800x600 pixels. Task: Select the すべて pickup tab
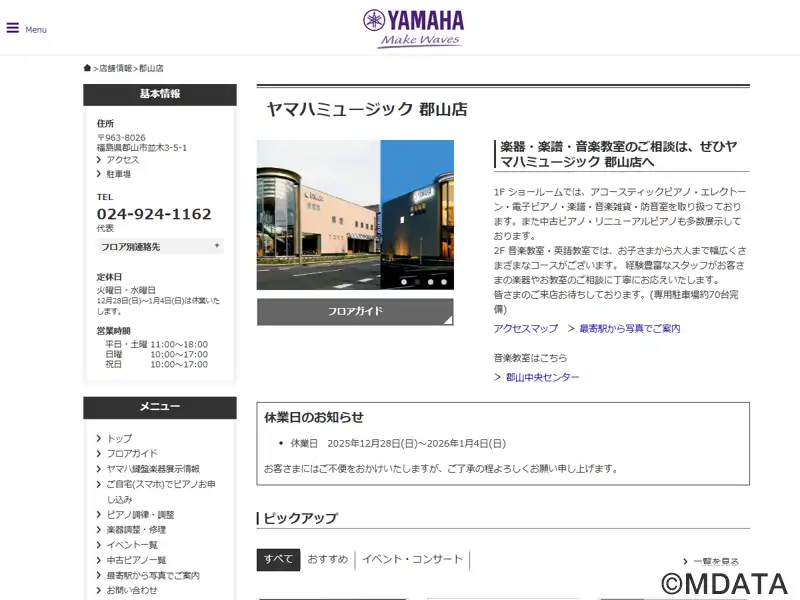pos(278,559)
